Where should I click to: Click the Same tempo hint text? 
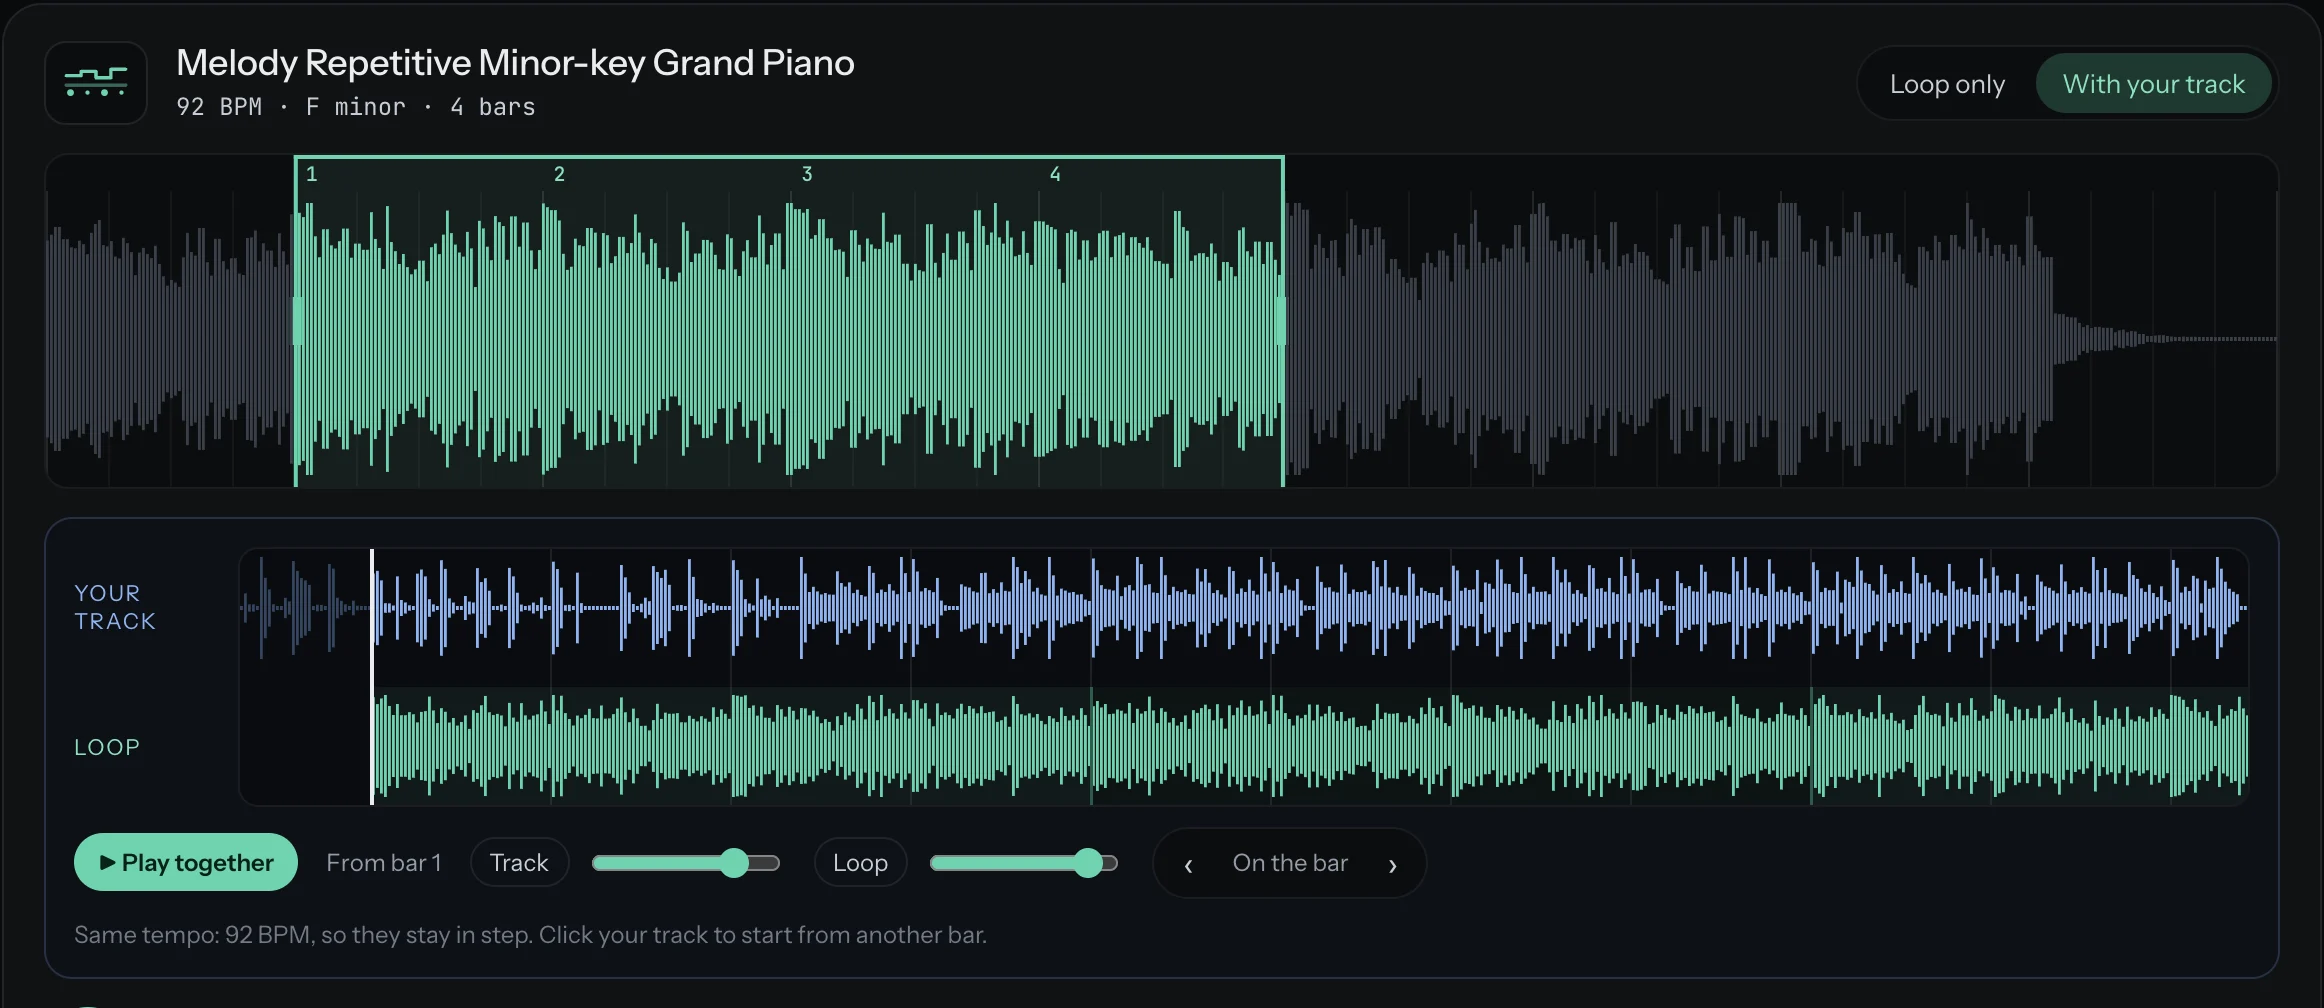click(x=530, y=934)
